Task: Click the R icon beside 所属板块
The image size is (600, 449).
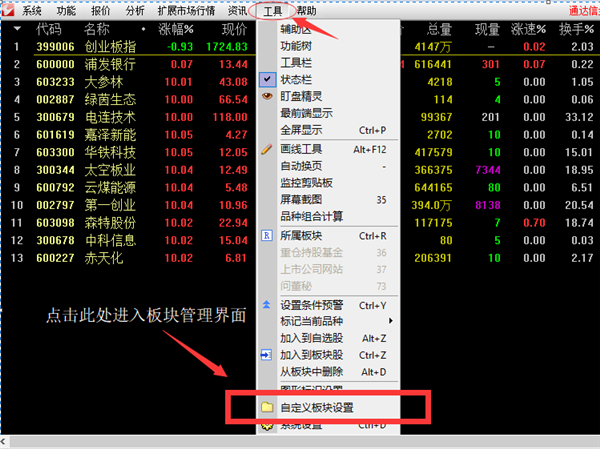Action: pyautogui.click(x=266, y=236)
